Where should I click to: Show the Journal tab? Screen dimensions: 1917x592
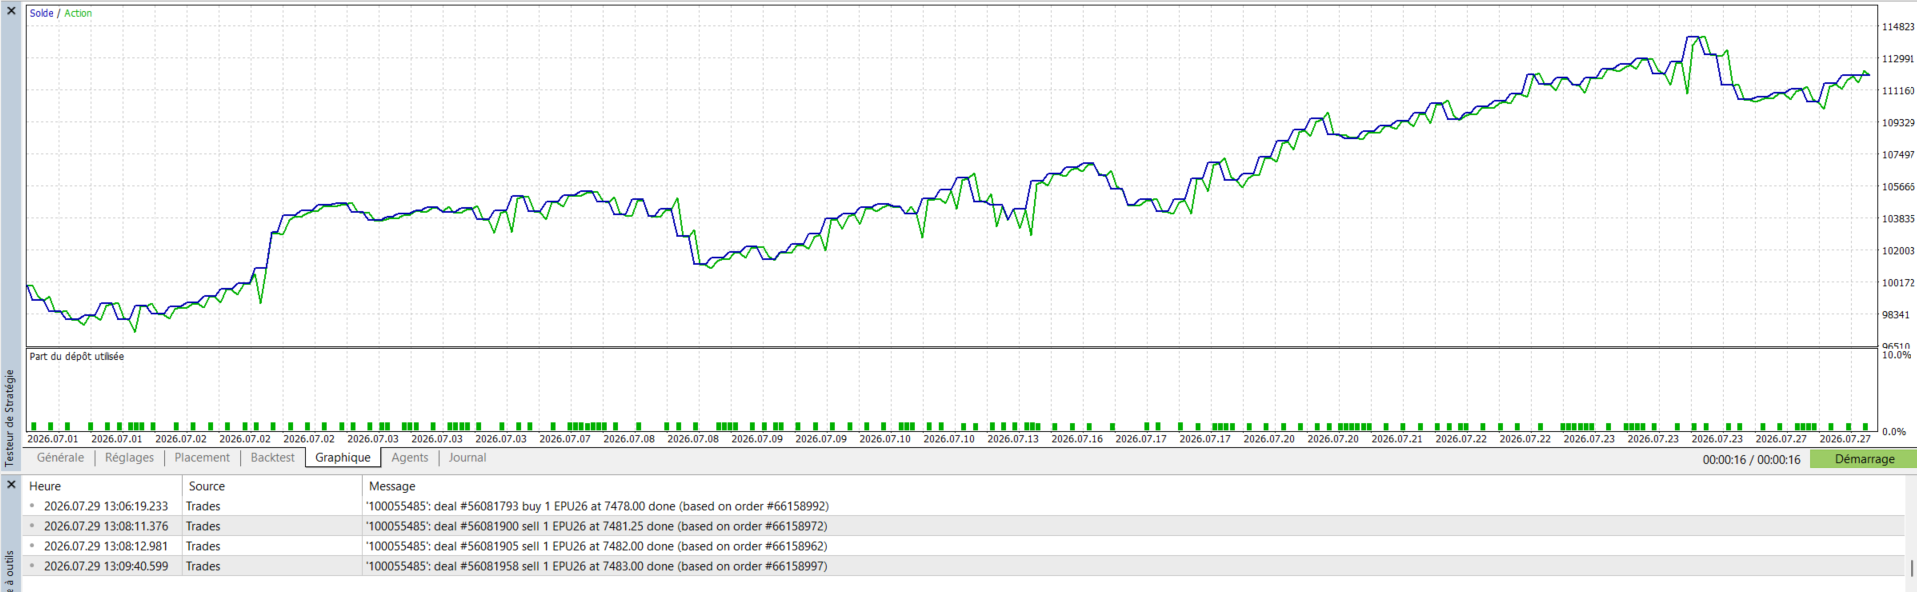467,458
